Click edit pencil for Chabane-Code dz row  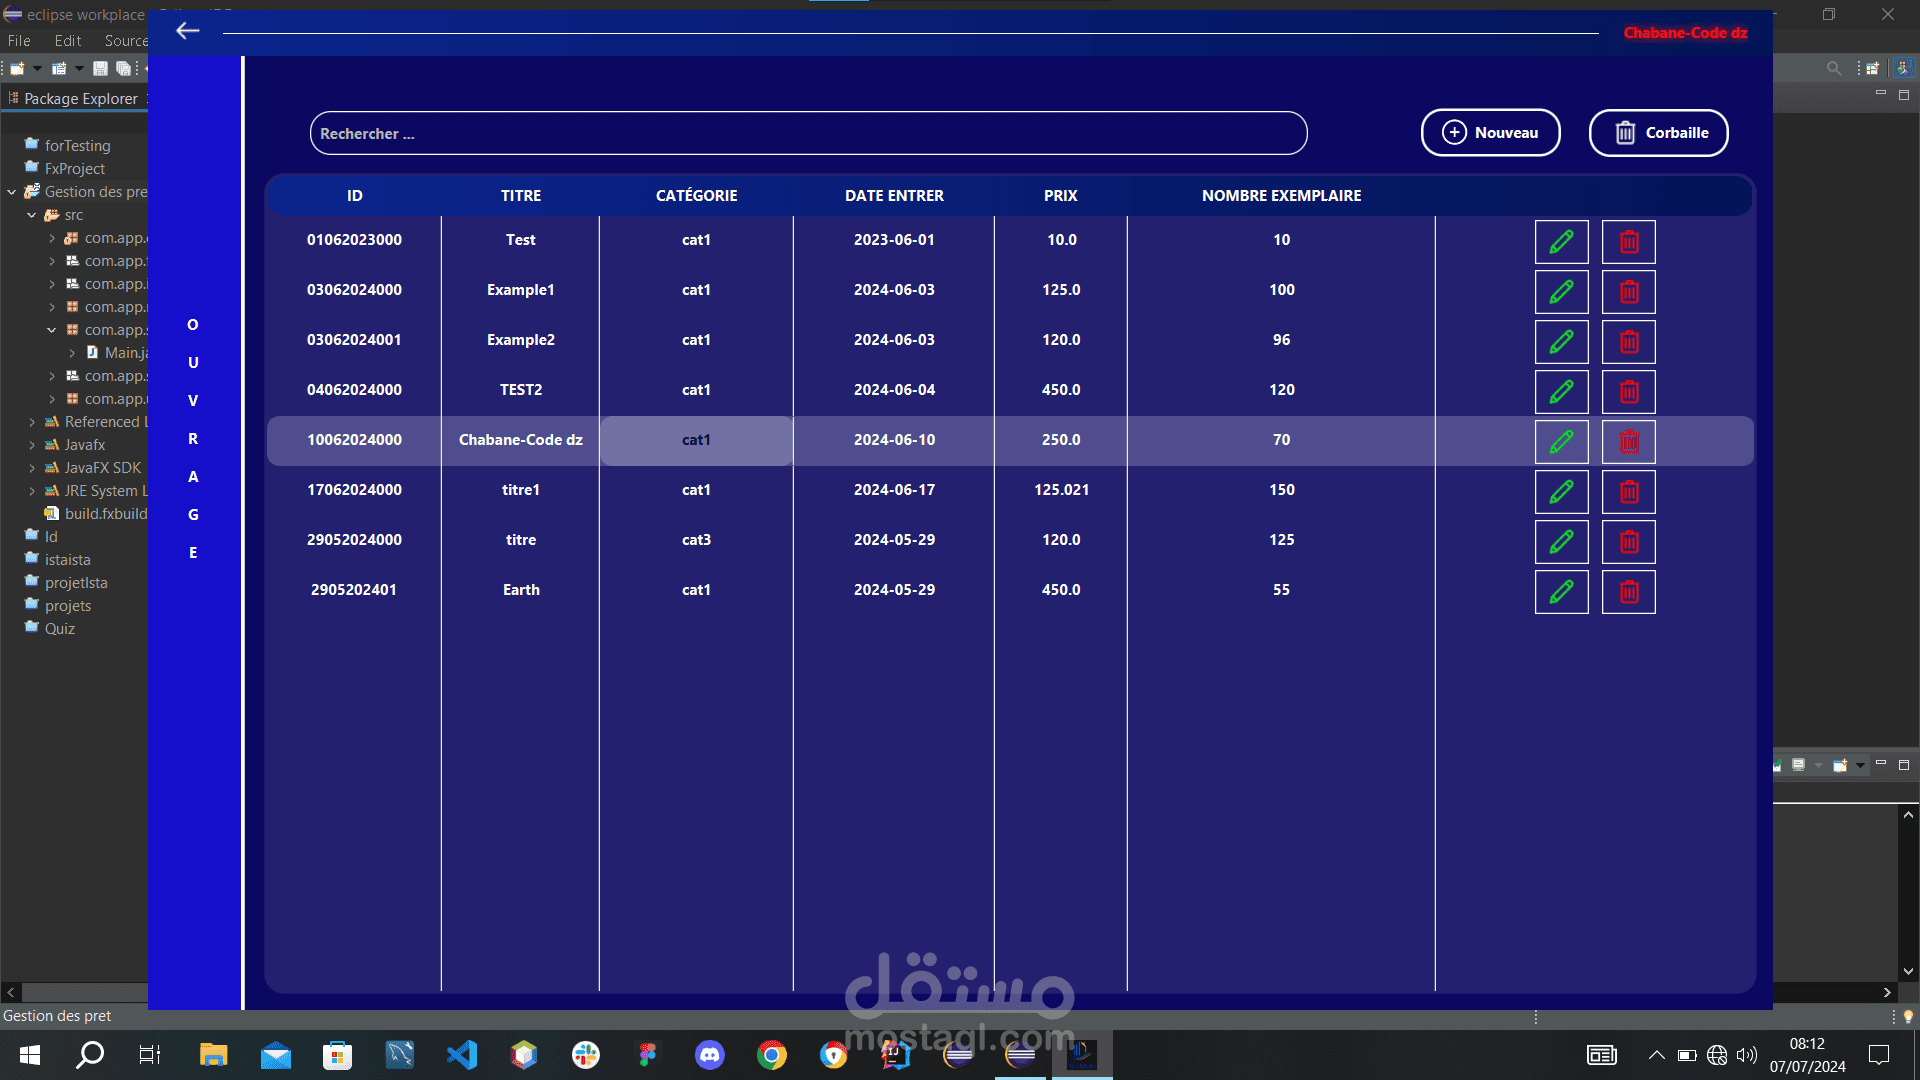[x=1561, y=441]
